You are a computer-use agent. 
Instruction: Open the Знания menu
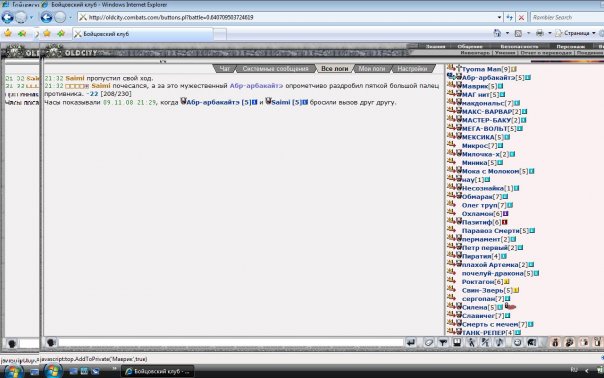coord(435,46)
